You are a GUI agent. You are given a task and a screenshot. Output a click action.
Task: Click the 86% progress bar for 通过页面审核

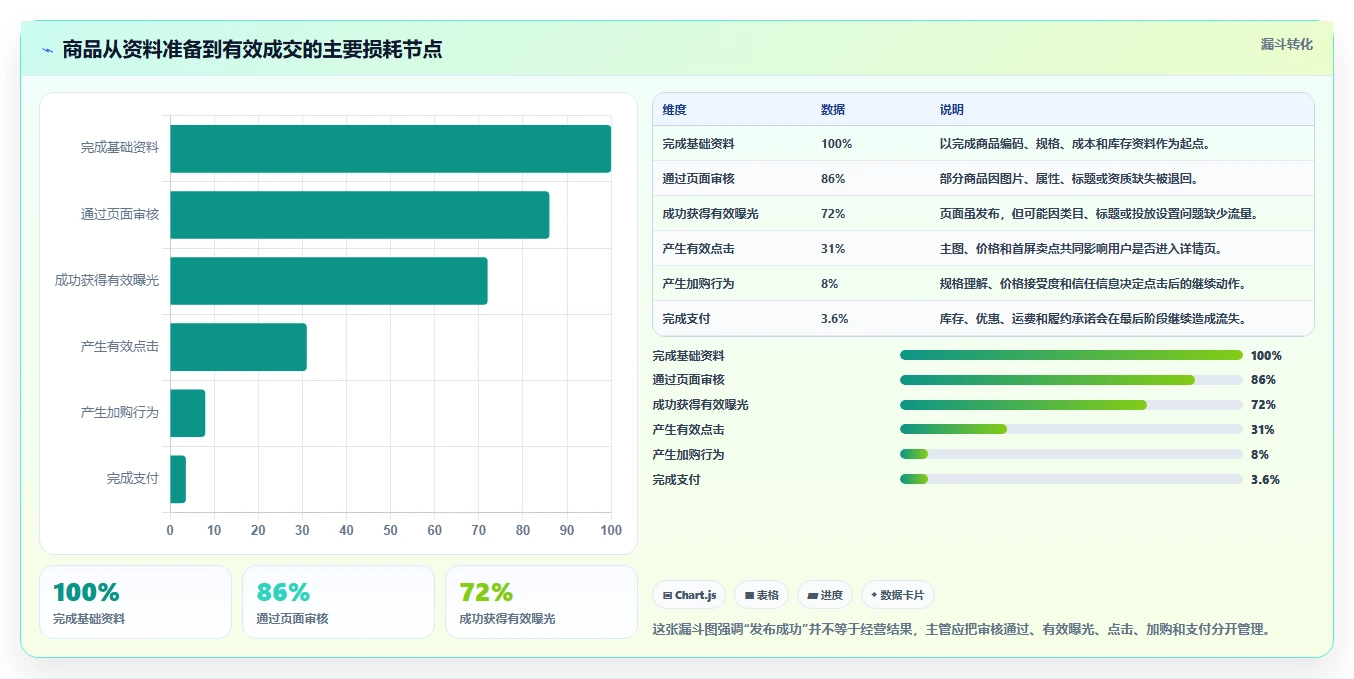click(1071, 380)
